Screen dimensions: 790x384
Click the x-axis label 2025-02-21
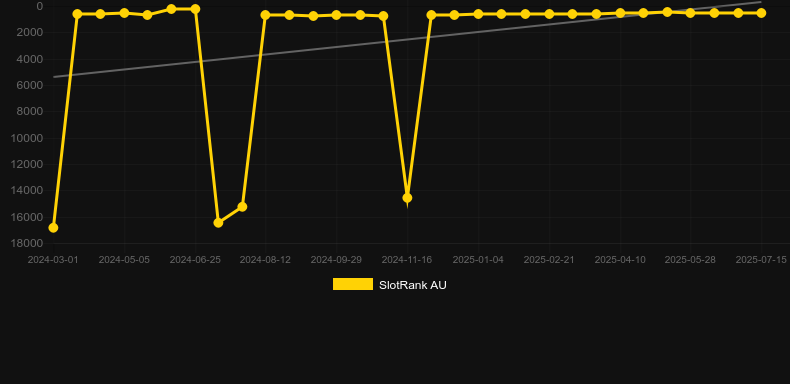[549, 260]
